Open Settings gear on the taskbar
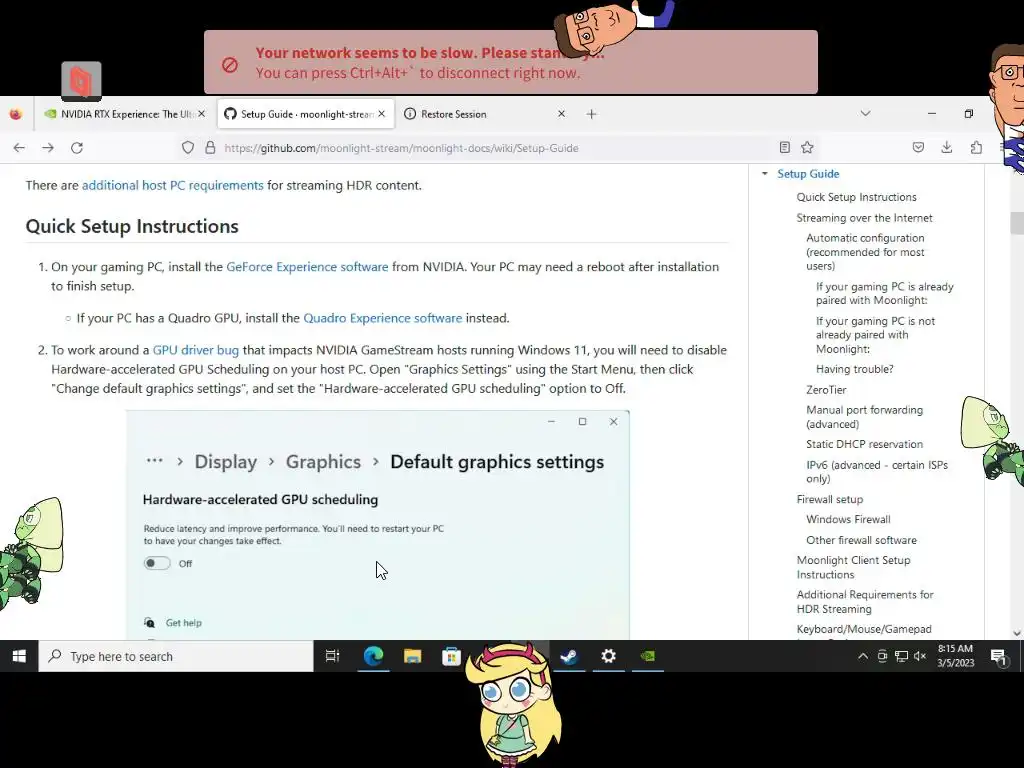The image size is (1024, 768). pos(608,656)
